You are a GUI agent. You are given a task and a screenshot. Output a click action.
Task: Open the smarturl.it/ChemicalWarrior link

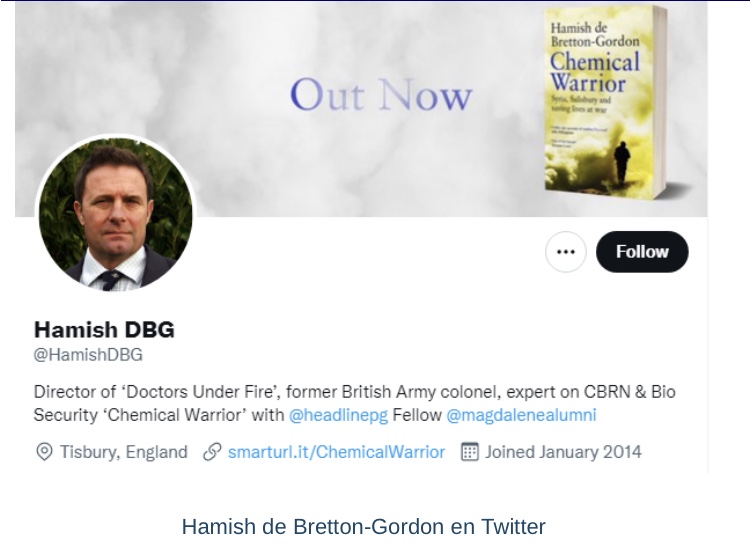[336, 452]
